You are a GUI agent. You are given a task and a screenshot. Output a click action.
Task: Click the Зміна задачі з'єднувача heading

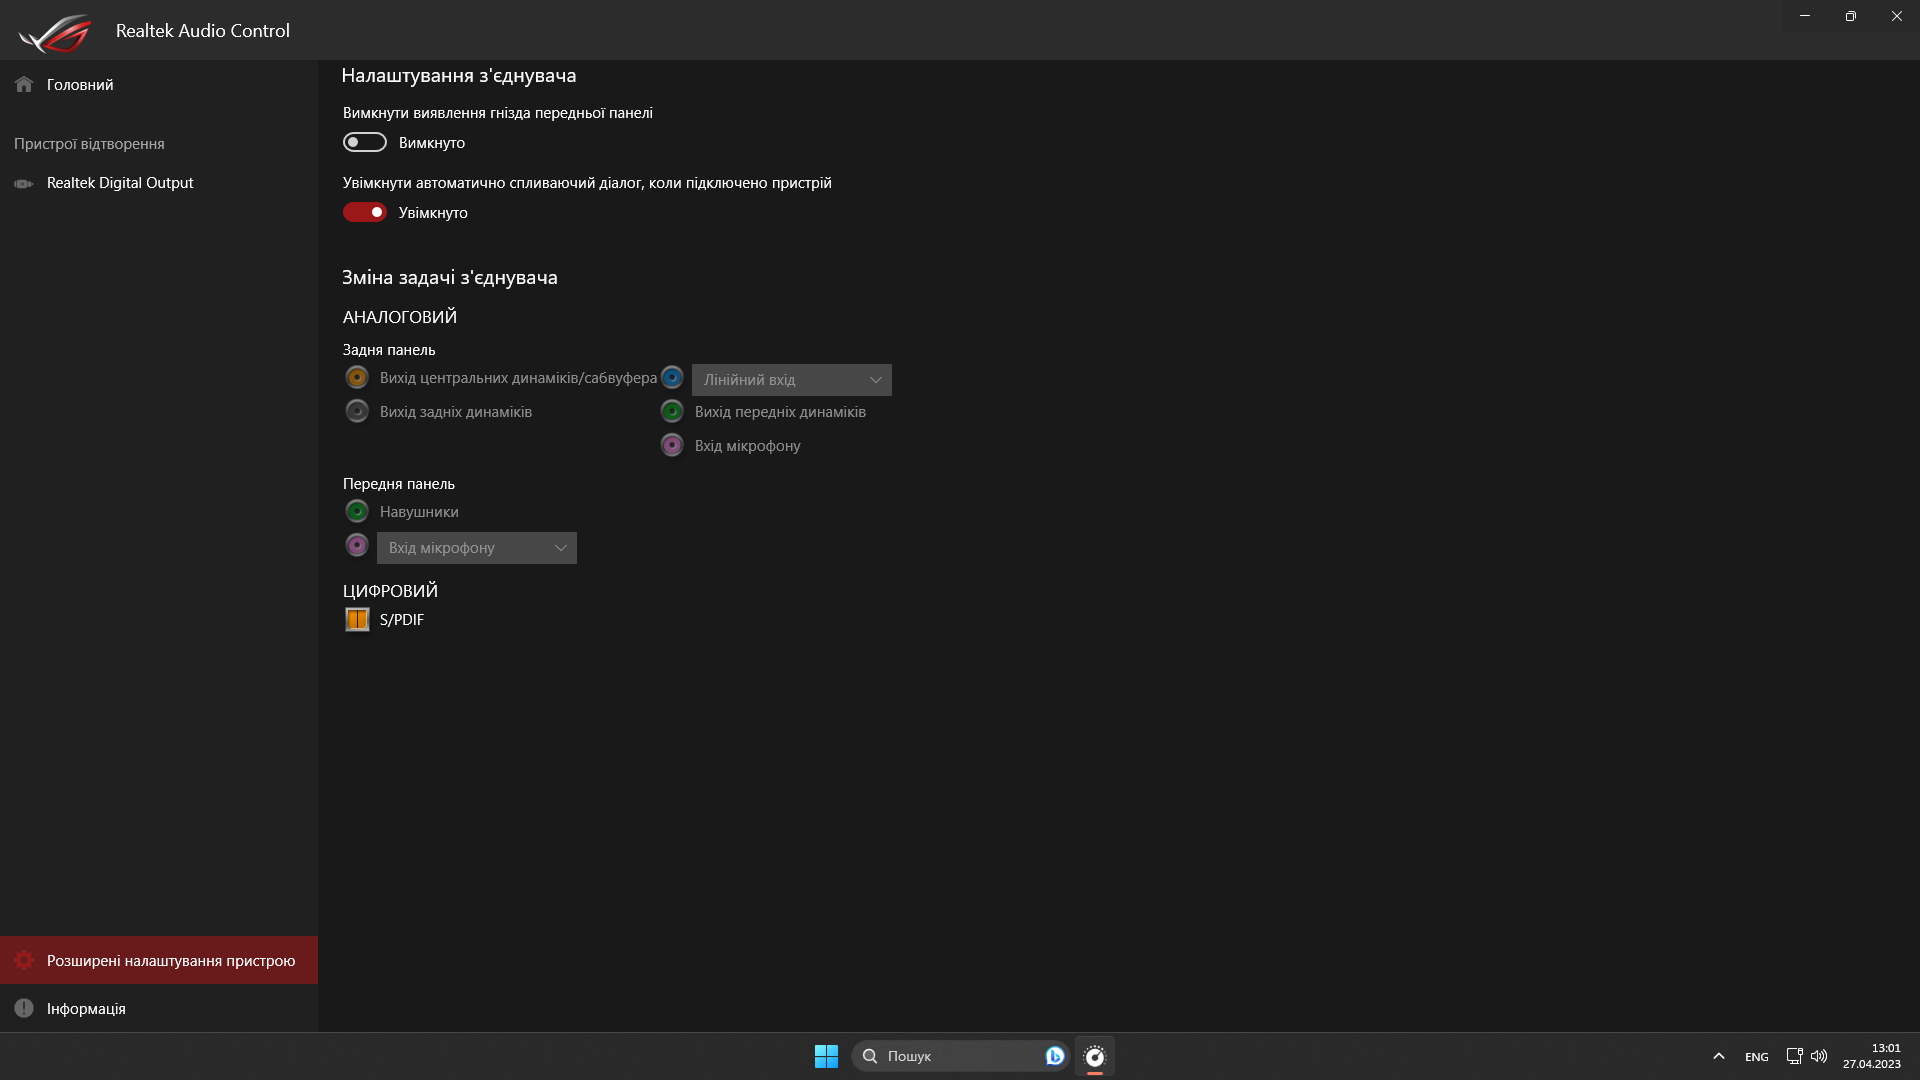(x=450, y=278)
